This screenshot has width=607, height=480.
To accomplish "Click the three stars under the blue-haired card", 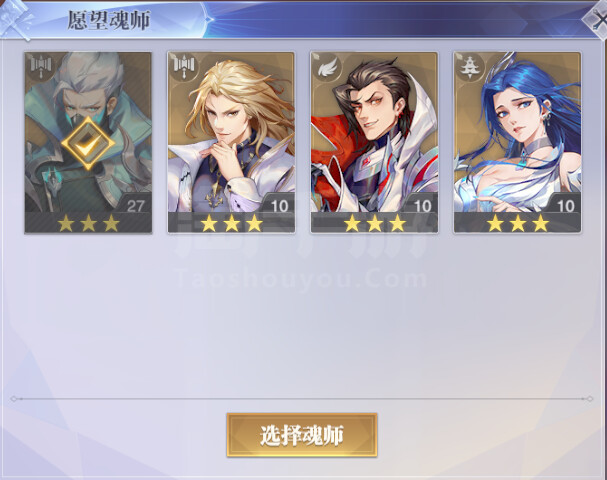I will pos(518,223).
